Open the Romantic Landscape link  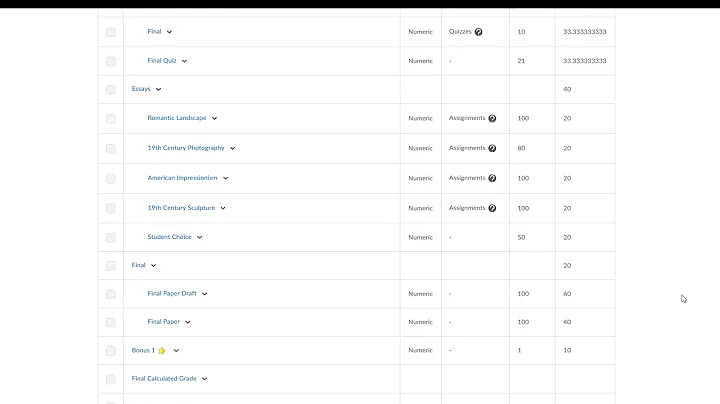tap(177, 118)
